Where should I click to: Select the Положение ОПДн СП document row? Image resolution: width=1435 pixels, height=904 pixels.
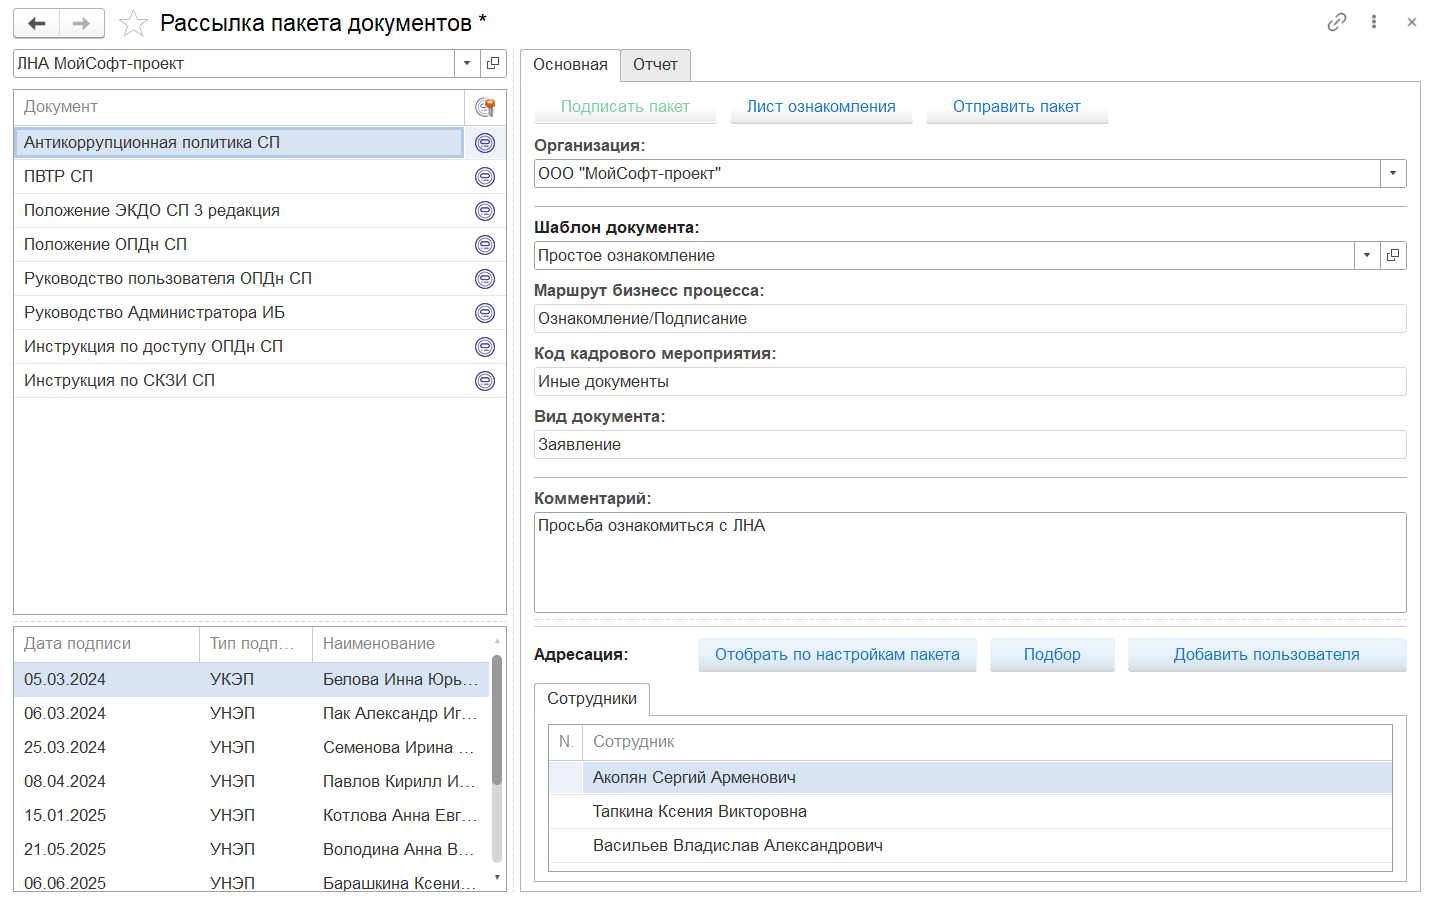pos(239,245)
